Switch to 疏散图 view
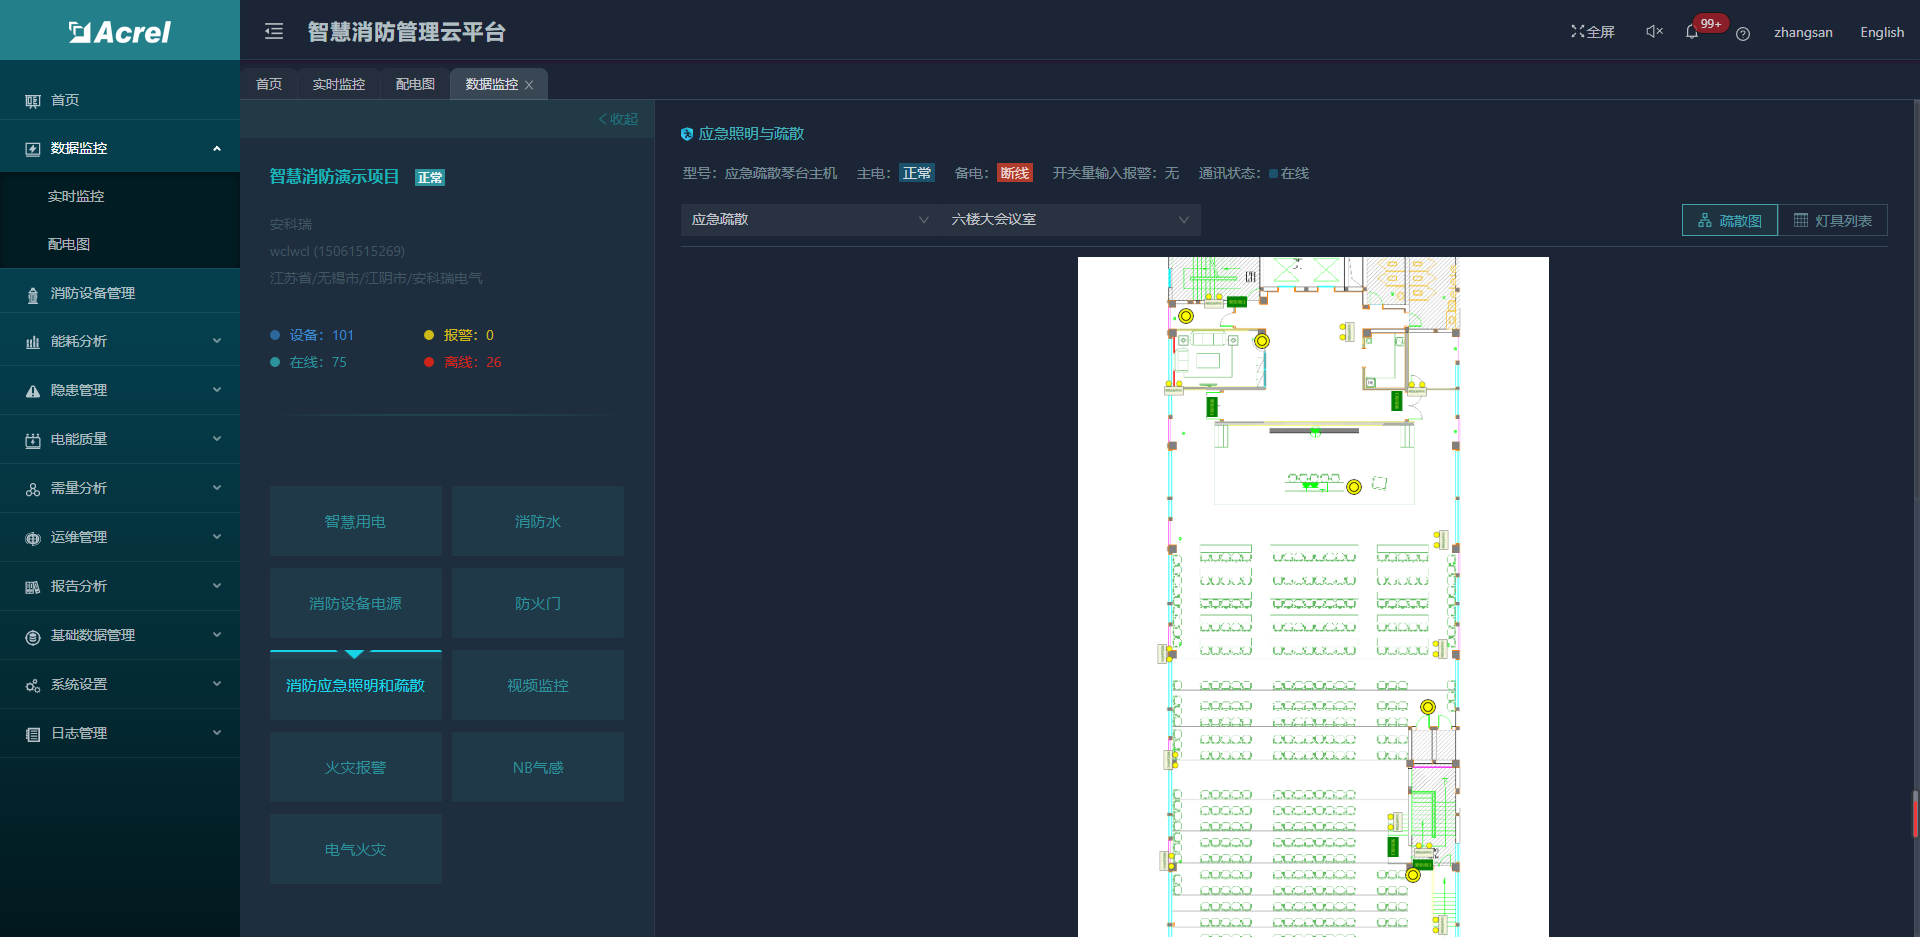 pyautogui.click(x=1730, y=220)
